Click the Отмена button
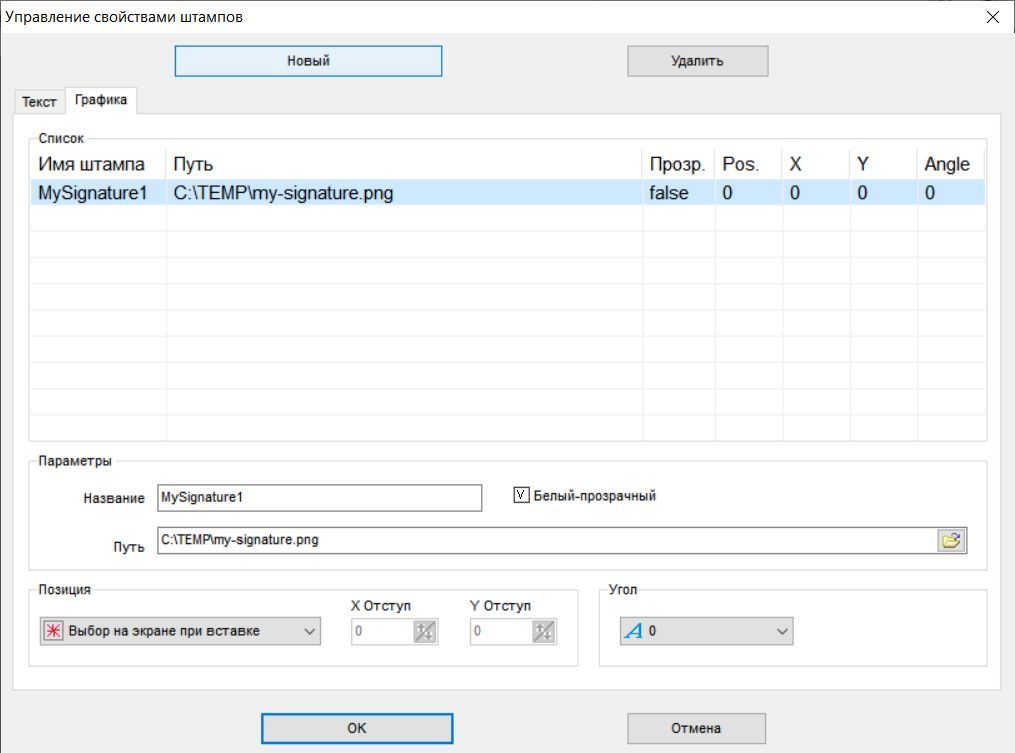The height and width of the screenshot is (753, 1015). [696, 728]
